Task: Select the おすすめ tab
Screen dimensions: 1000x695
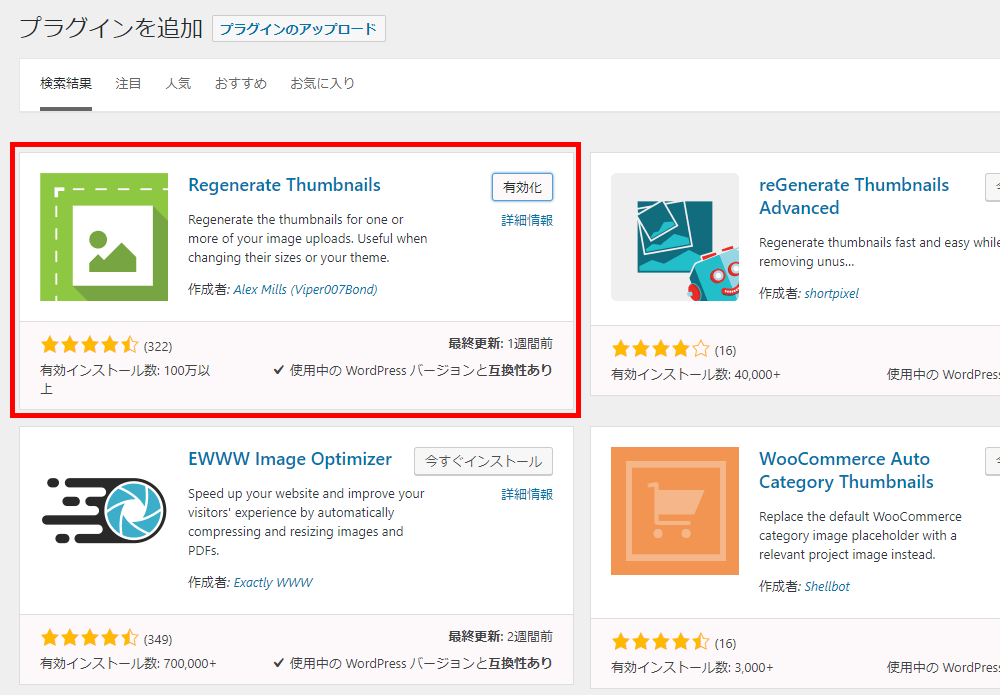Action: point(240,84)
